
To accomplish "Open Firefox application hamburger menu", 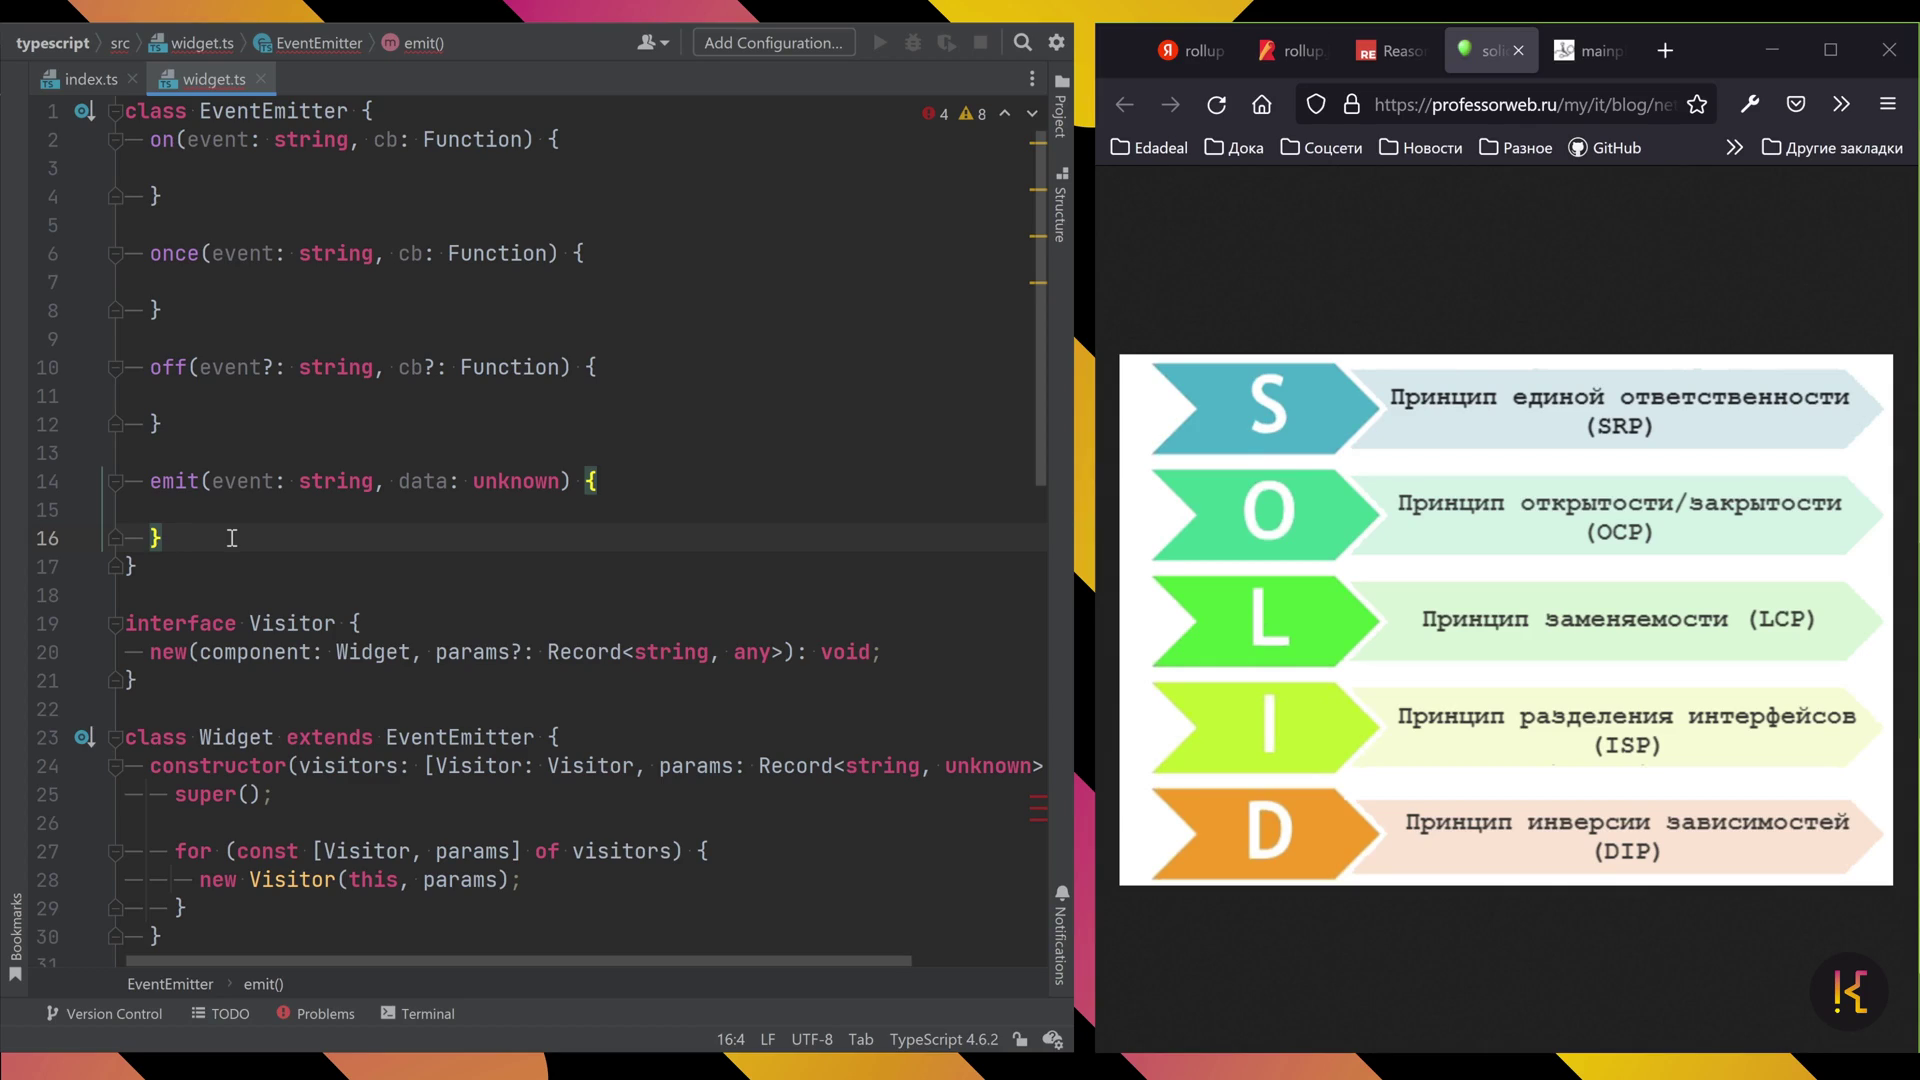I will (x=1888, y=104).
